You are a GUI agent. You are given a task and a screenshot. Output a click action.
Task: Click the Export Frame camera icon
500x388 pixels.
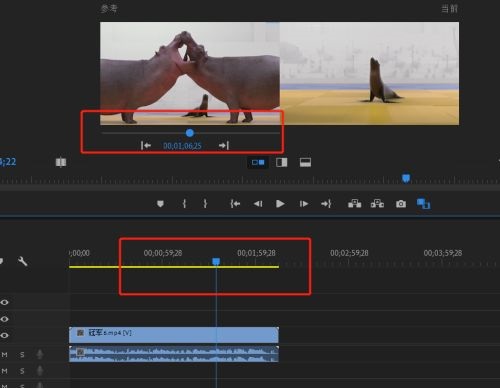[401, 204]
